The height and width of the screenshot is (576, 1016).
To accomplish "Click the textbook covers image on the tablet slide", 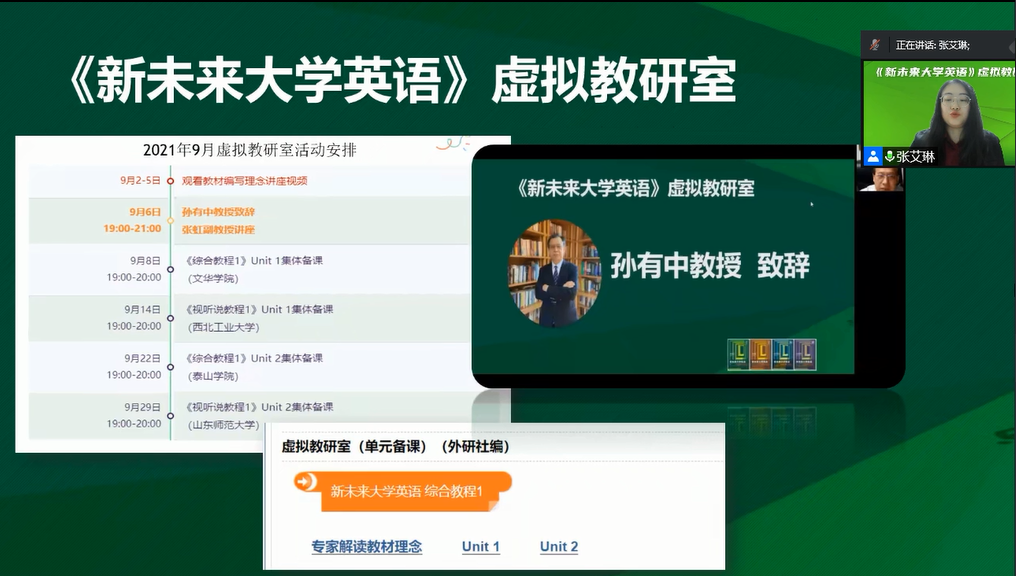I will [x=771, y=354].
